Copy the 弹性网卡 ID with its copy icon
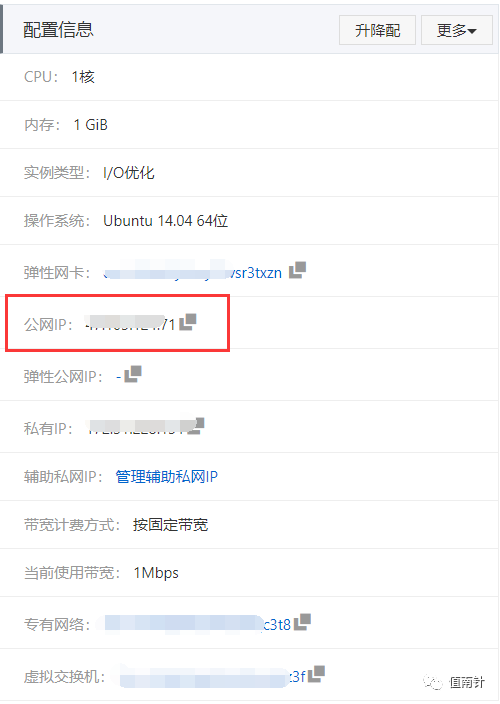This screenshot has width=500, height=704. coord(297,270)
